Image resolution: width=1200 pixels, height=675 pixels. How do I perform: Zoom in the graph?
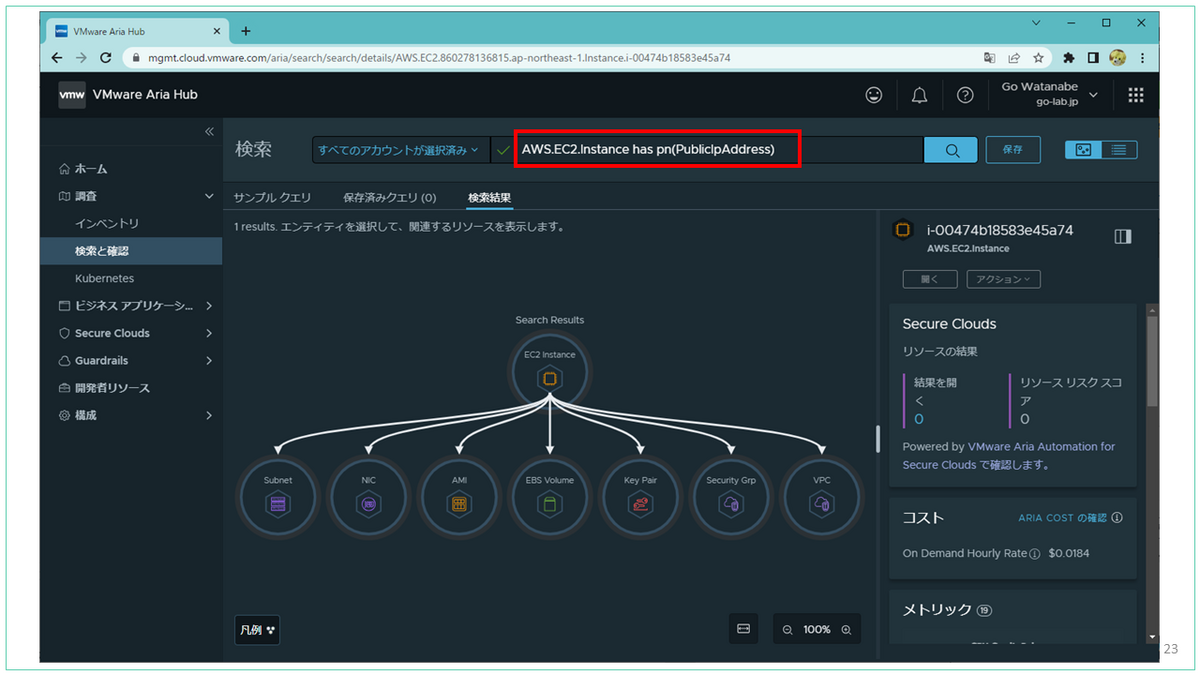click(x=846, y=630)
